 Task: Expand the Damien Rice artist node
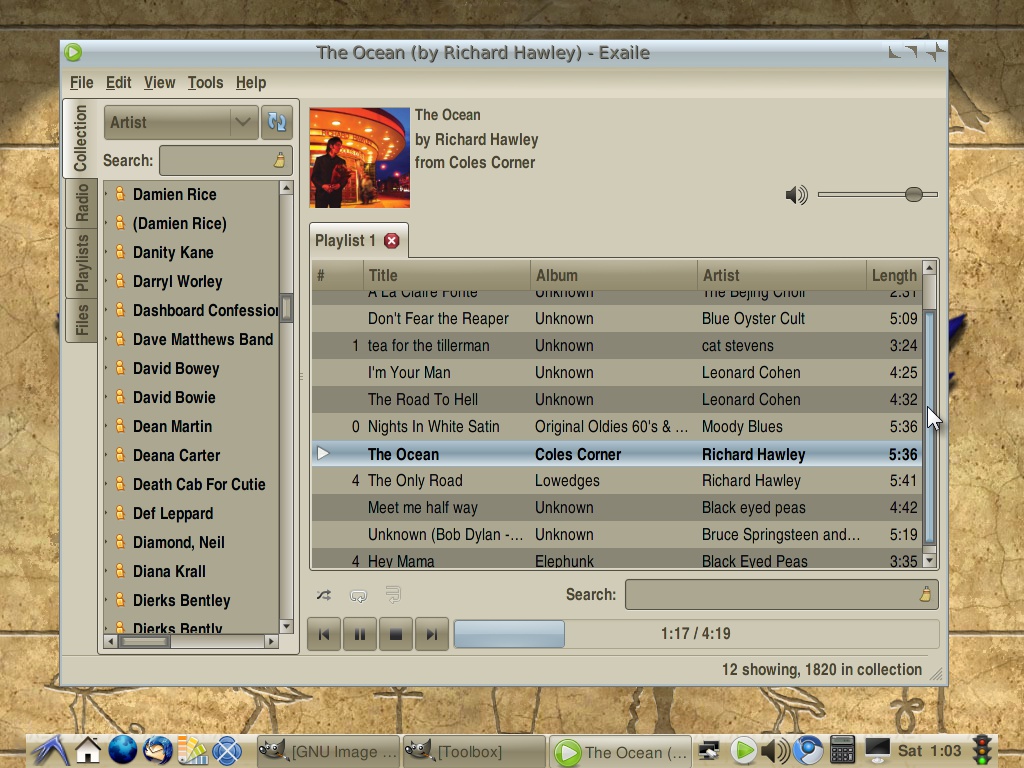[106, 194]
